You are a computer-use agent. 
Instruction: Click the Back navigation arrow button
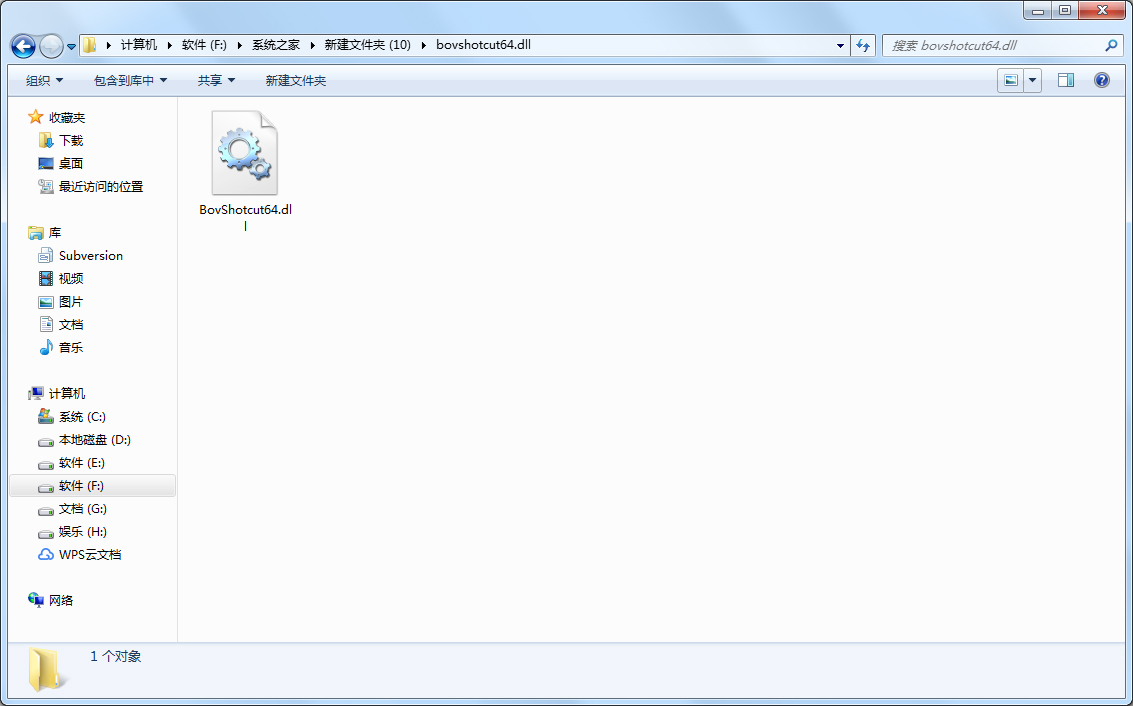[x=23, y=46]
